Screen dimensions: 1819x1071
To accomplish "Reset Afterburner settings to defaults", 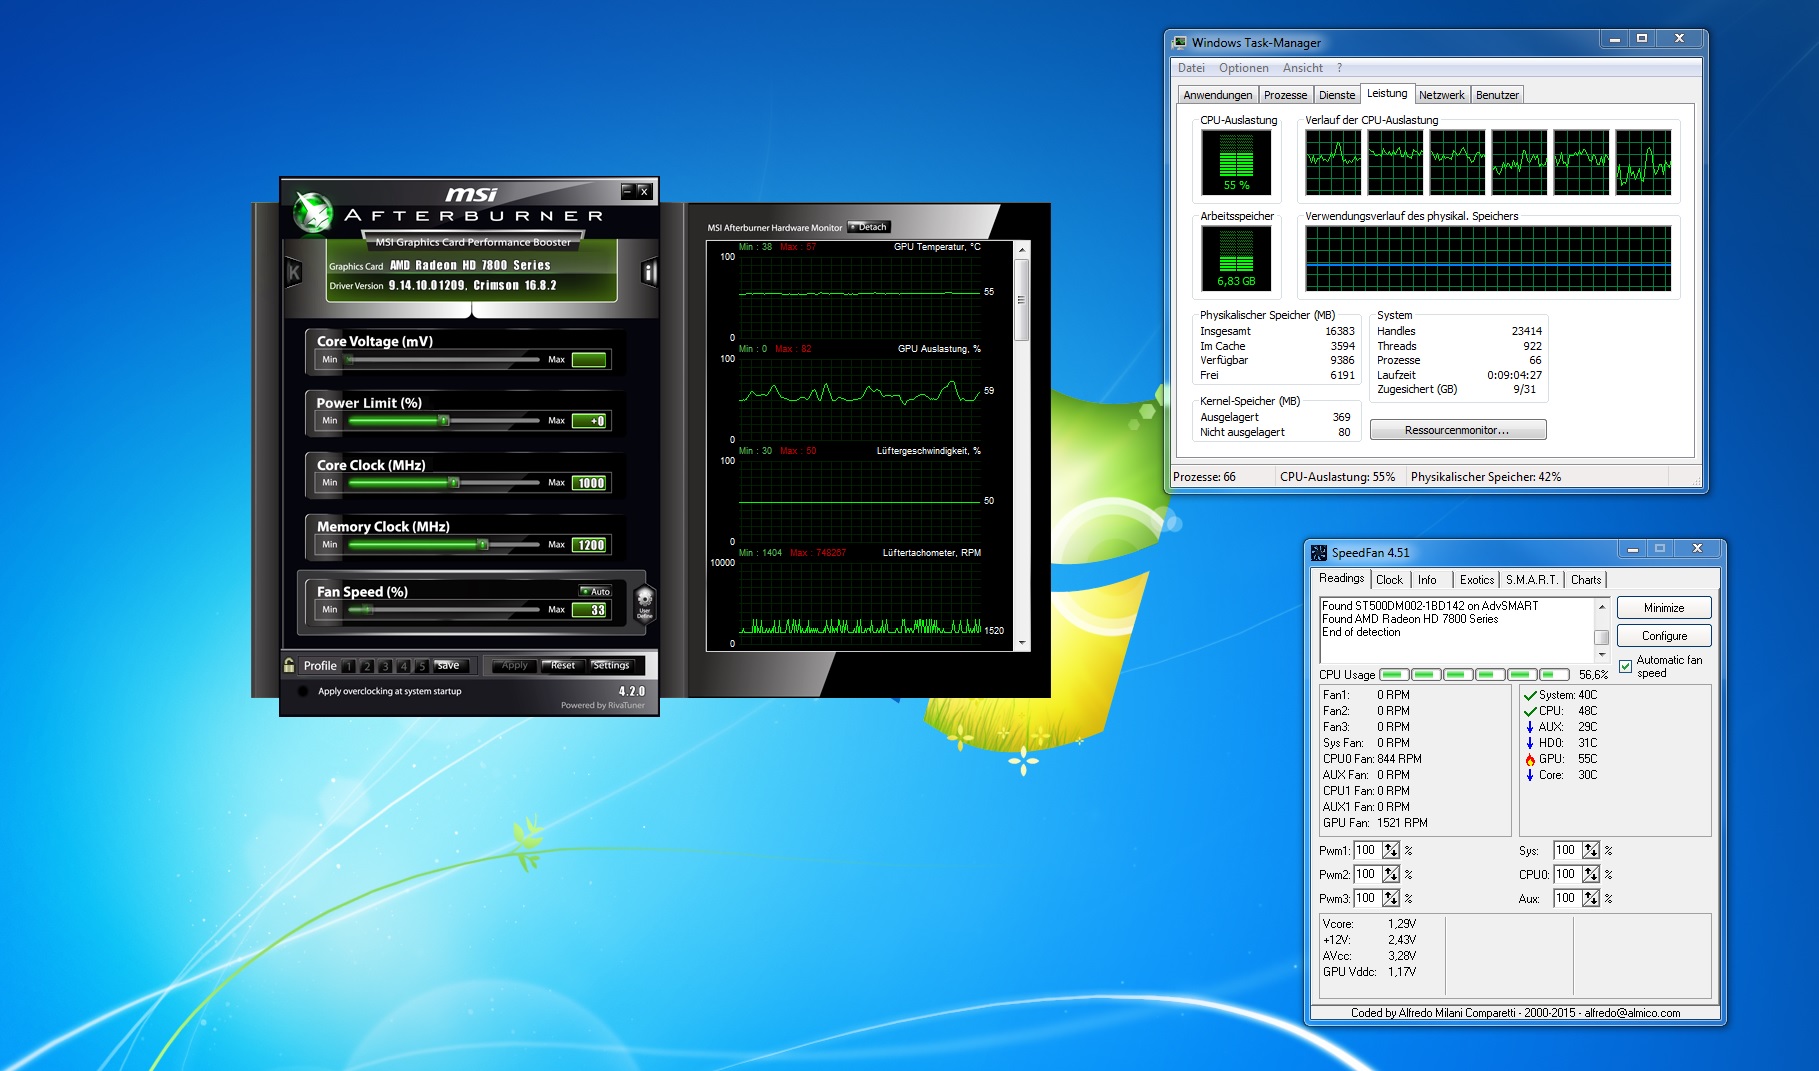I will (563, 666).
